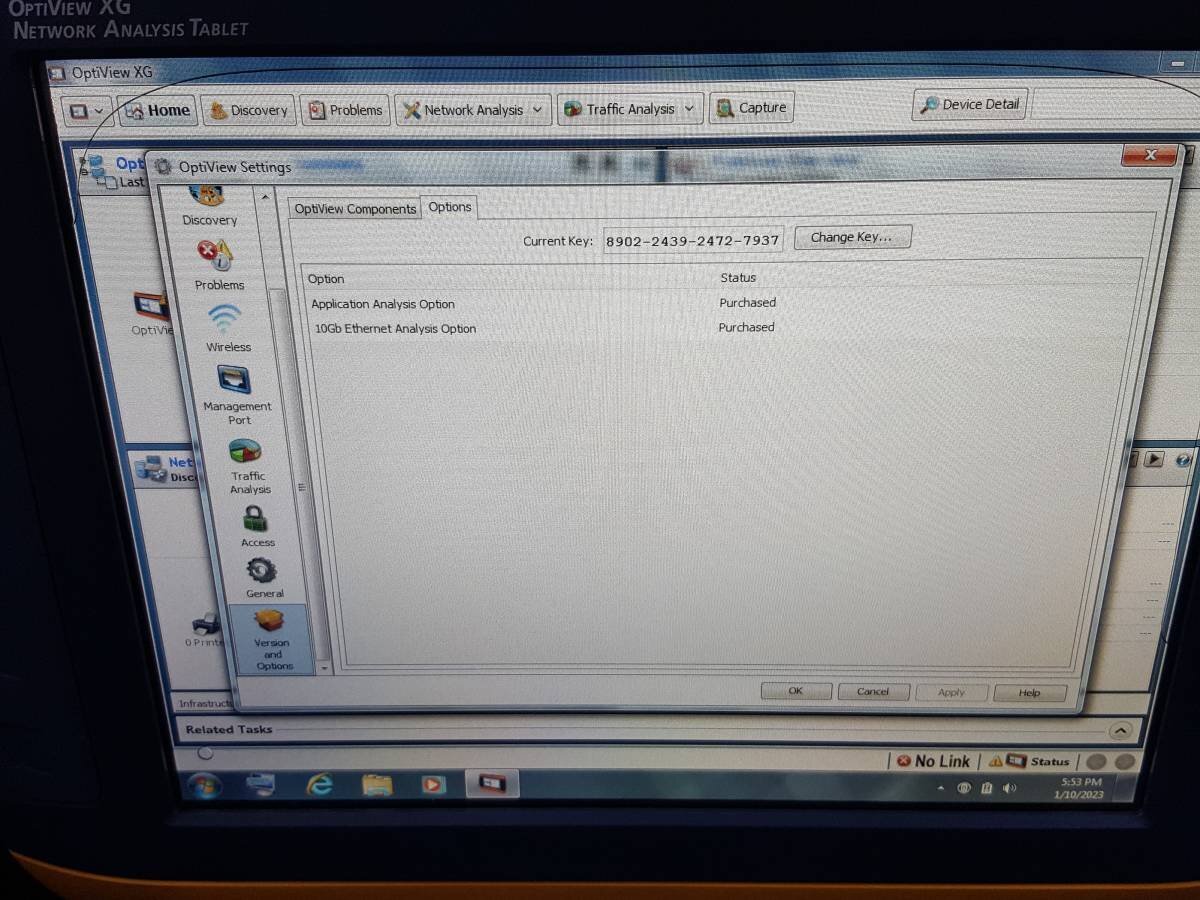Image resolution: width=1200 pixels, height=900 pixels.
Task: Click the volume speaker tray icon
Action: (x=1009, y=789)
